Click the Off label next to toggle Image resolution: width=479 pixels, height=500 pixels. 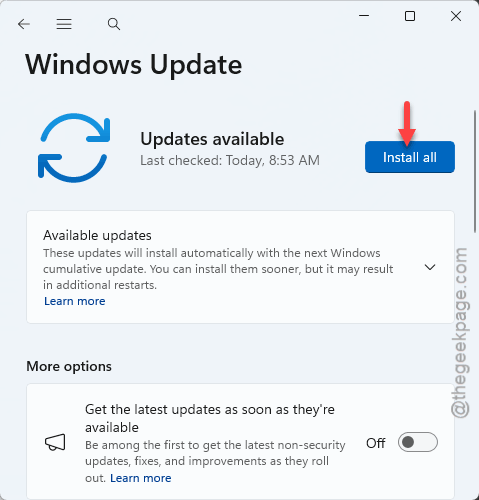click(376, 443)
